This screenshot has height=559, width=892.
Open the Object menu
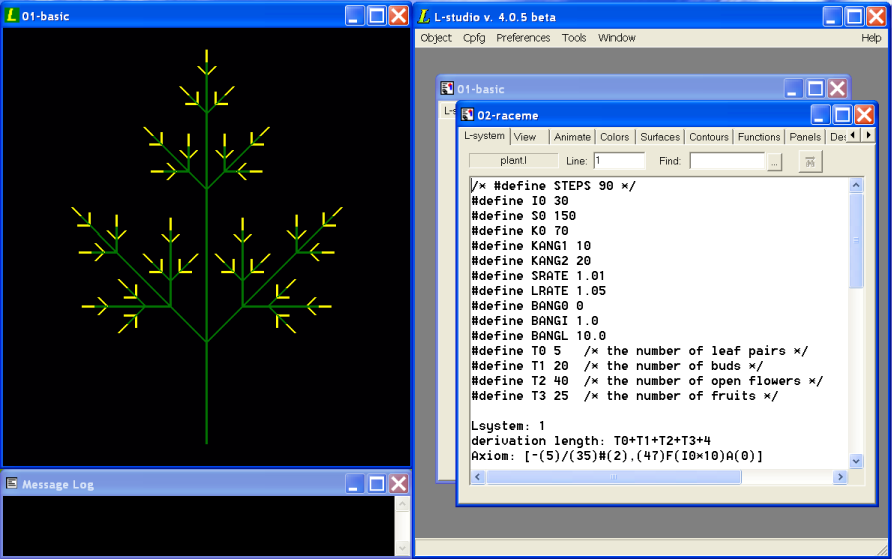pyautogui.click(x=436, y=38)
